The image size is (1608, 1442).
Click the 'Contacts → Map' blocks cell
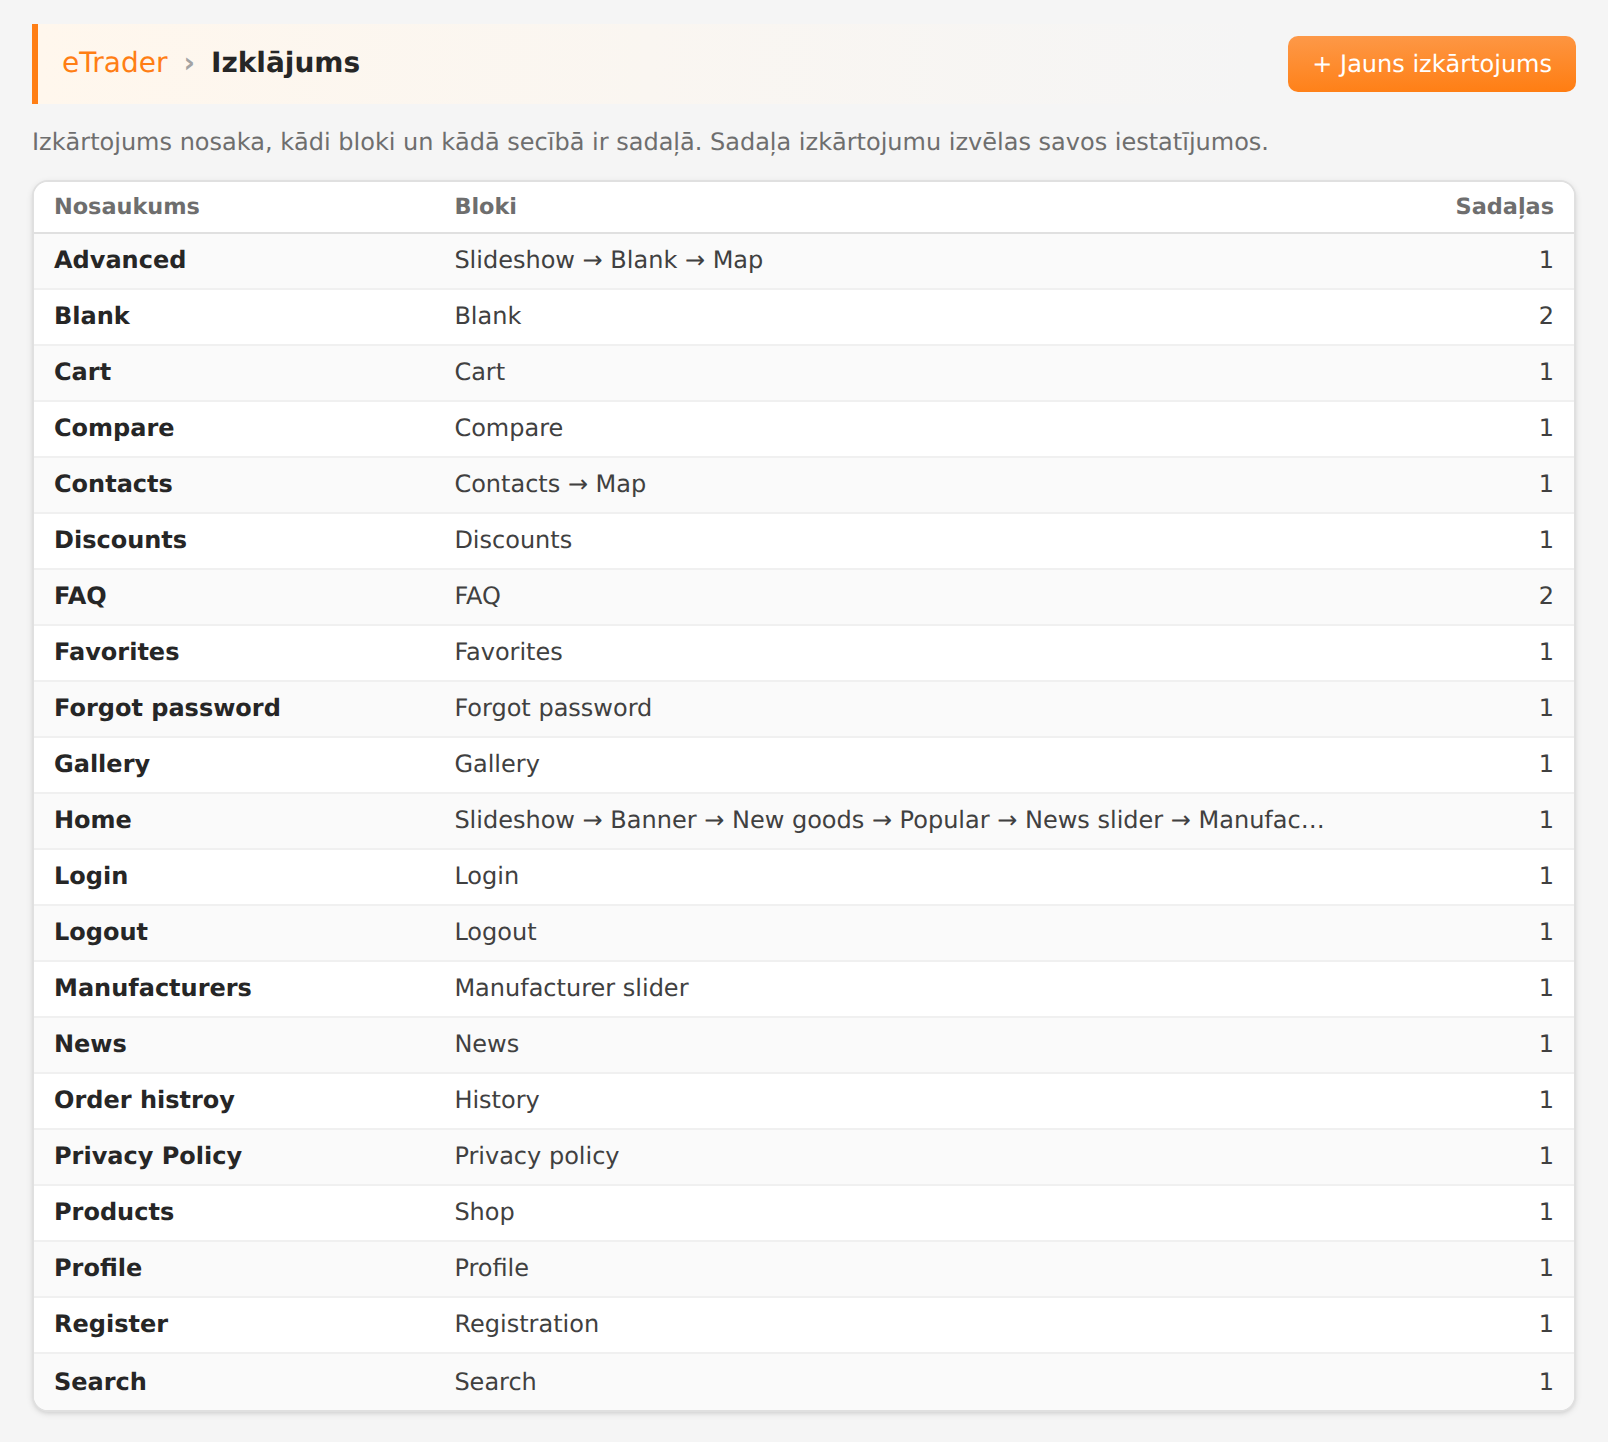[x=550, y=484]
